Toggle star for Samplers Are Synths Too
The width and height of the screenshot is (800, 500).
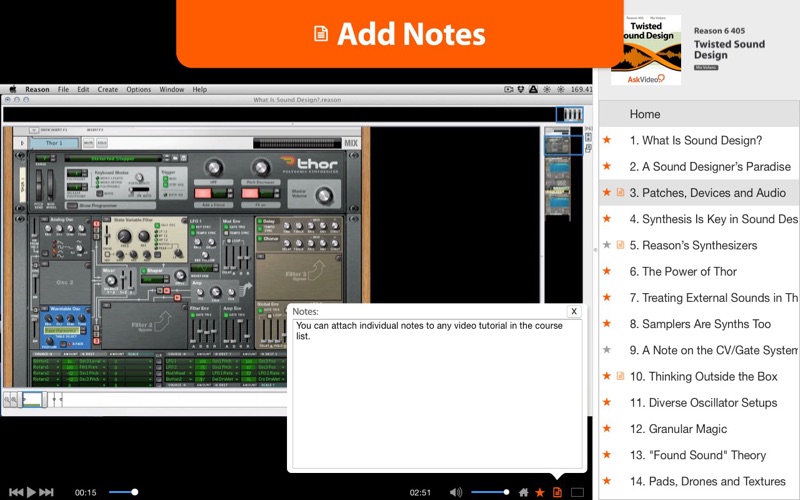(607, 323)
